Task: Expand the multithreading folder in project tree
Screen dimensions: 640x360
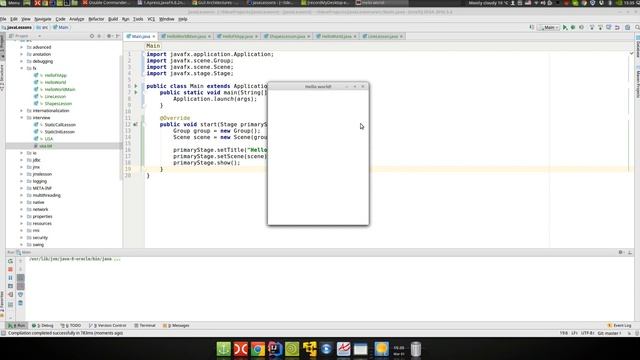Action: (22, 196)
